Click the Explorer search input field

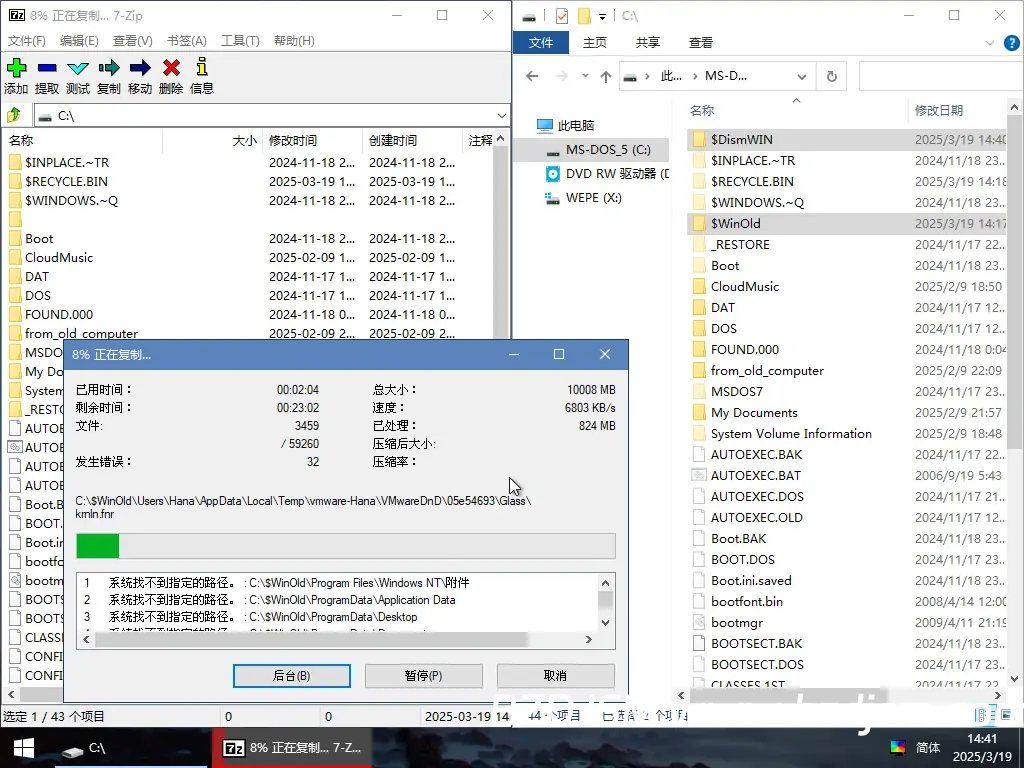pyautogui.click(x=940, y=76)
